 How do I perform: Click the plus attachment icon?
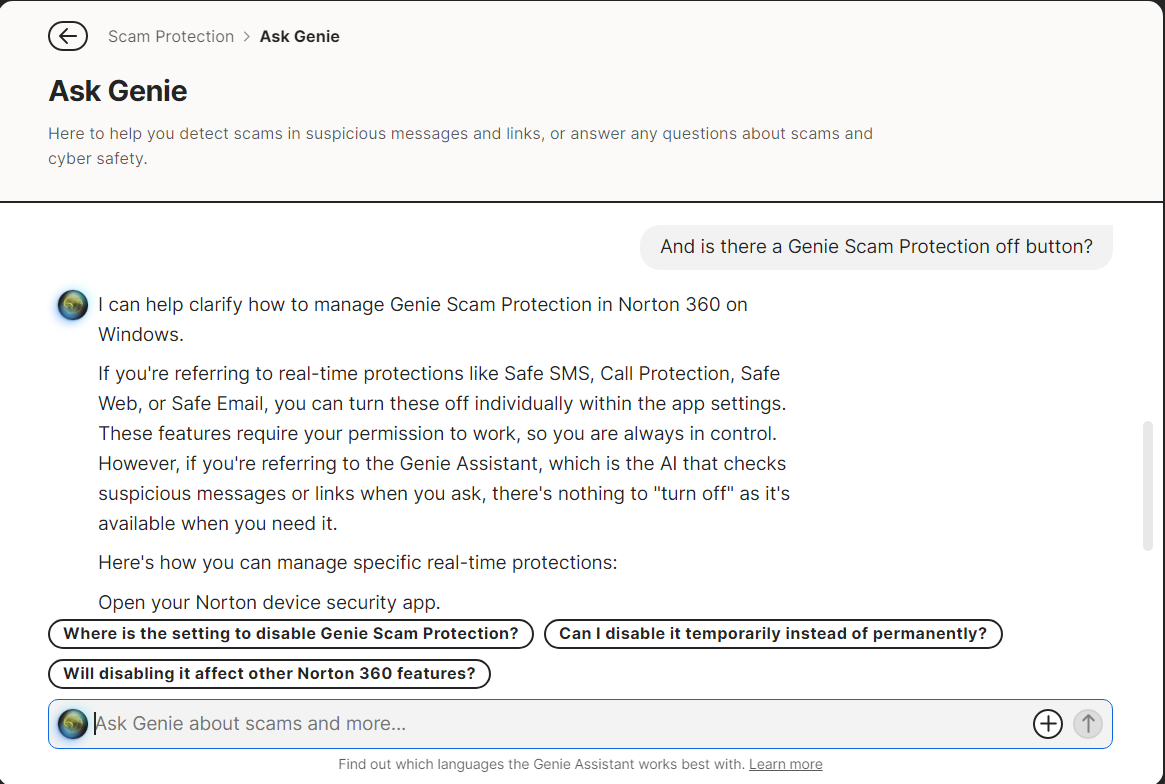pos(1047,724)
